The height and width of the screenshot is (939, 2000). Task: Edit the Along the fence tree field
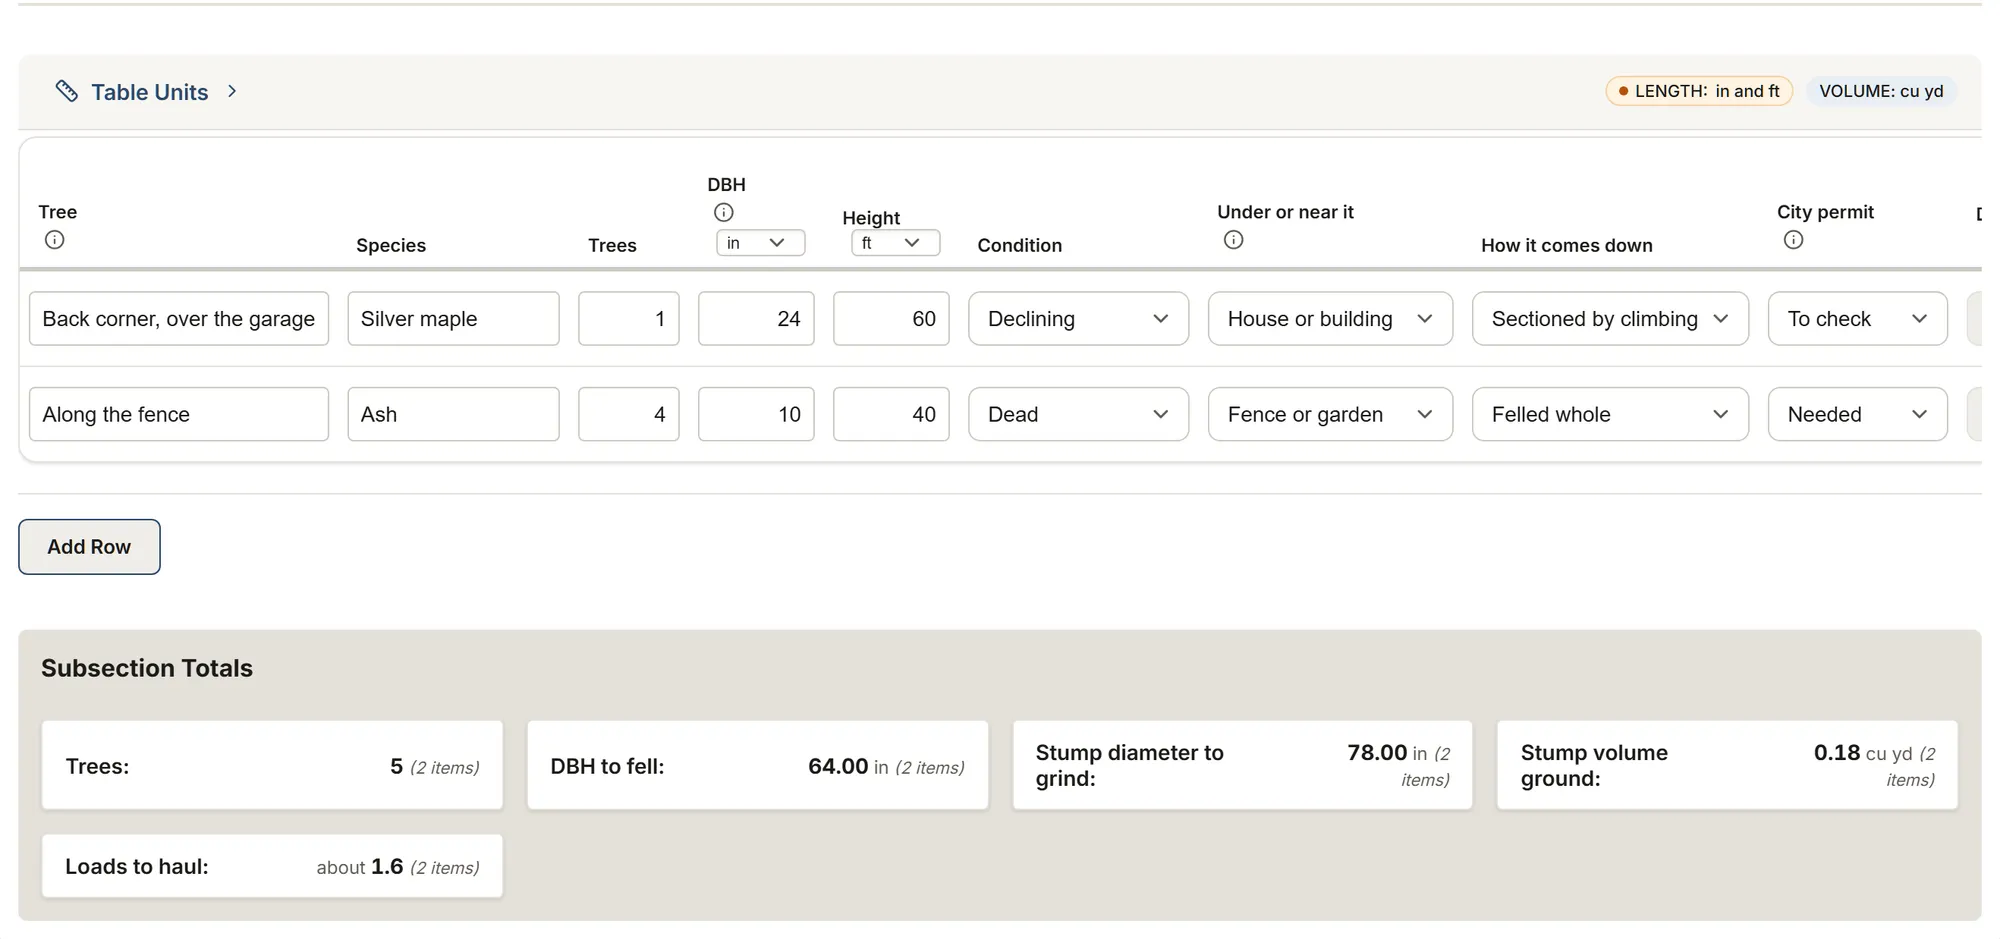coord(179,414)
